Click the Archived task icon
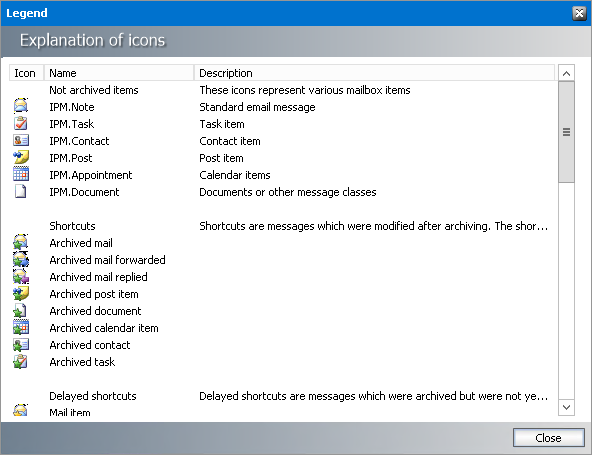The width and height of the screenshot is (592, 455). (x=21, y=361)
